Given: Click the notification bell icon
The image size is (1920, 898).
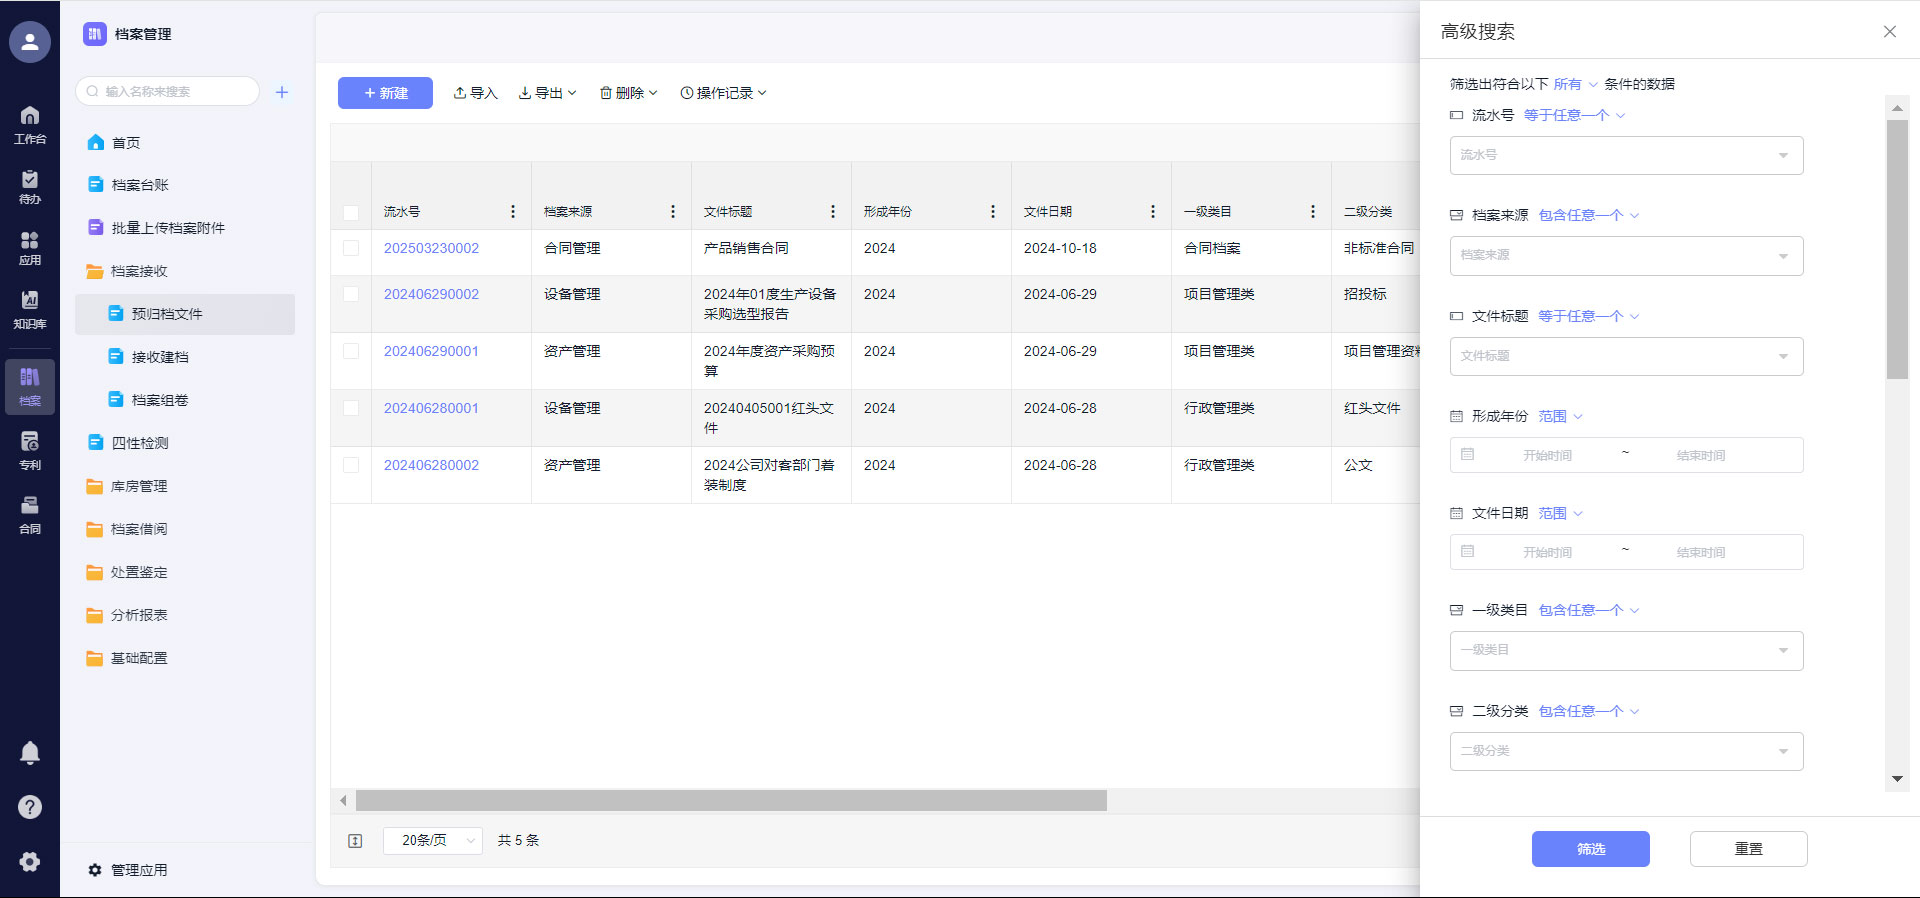Looking at the screenshot, I should click(x=30, y=753).
